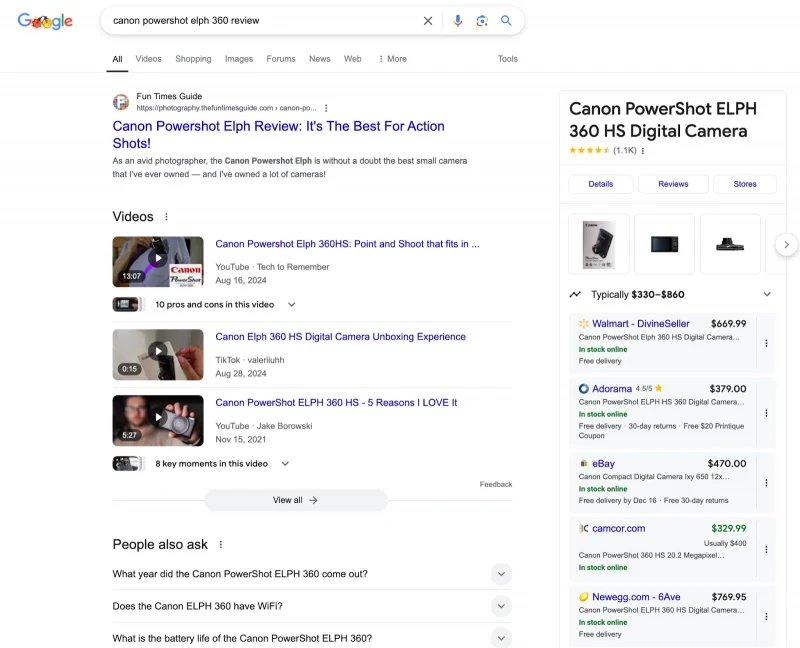Expand 10 pros and cons in this video
Image resolution: width=800 pixels, height=648 pixels.
[226, 305]
